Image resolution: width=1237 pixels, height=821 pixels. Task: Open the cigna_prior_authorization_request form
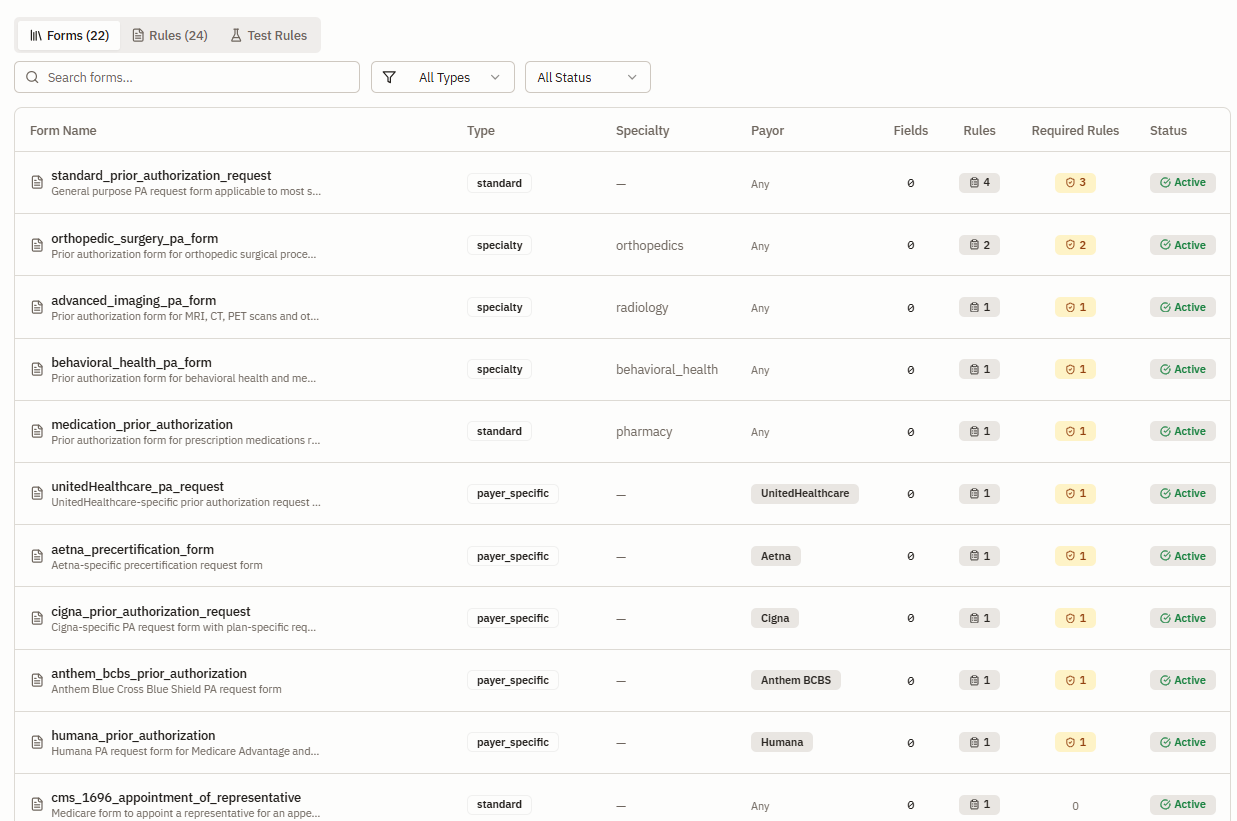click(x=151, y=611)
